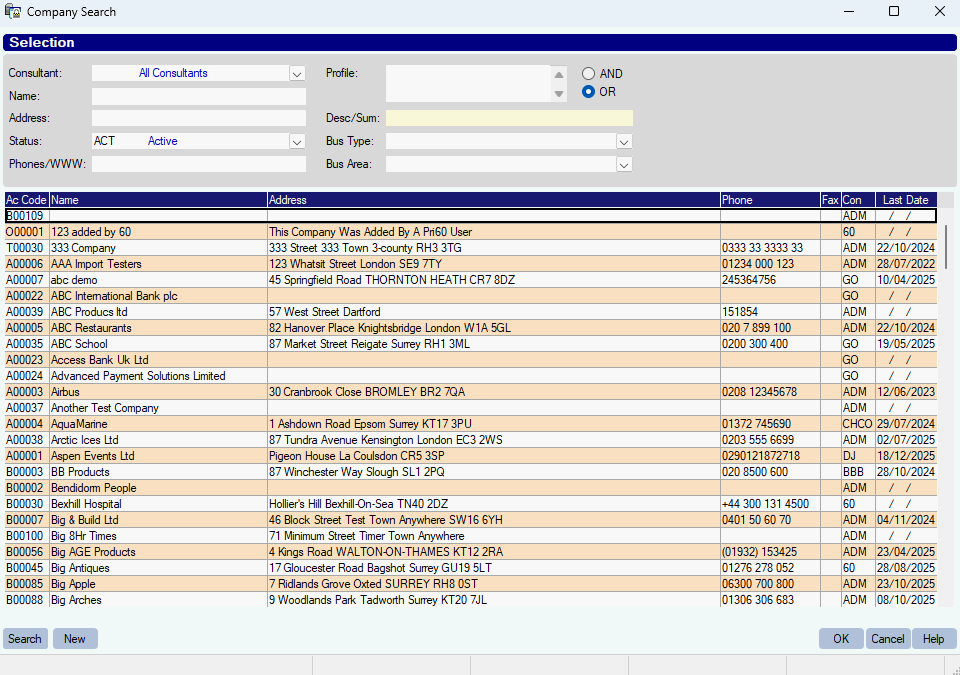Viewport: 960px width, 675px height.
Task: Click the Selection panel header
Action: (479, 42)
